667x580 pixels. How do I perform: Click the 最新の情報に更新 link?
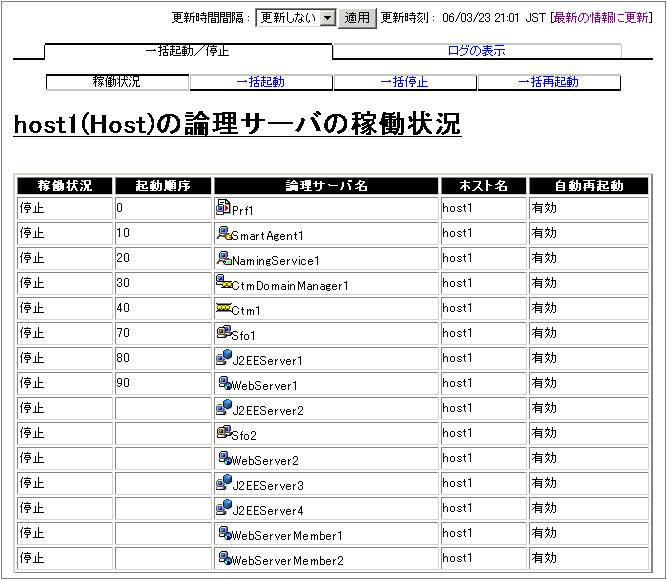click(601, 17)
